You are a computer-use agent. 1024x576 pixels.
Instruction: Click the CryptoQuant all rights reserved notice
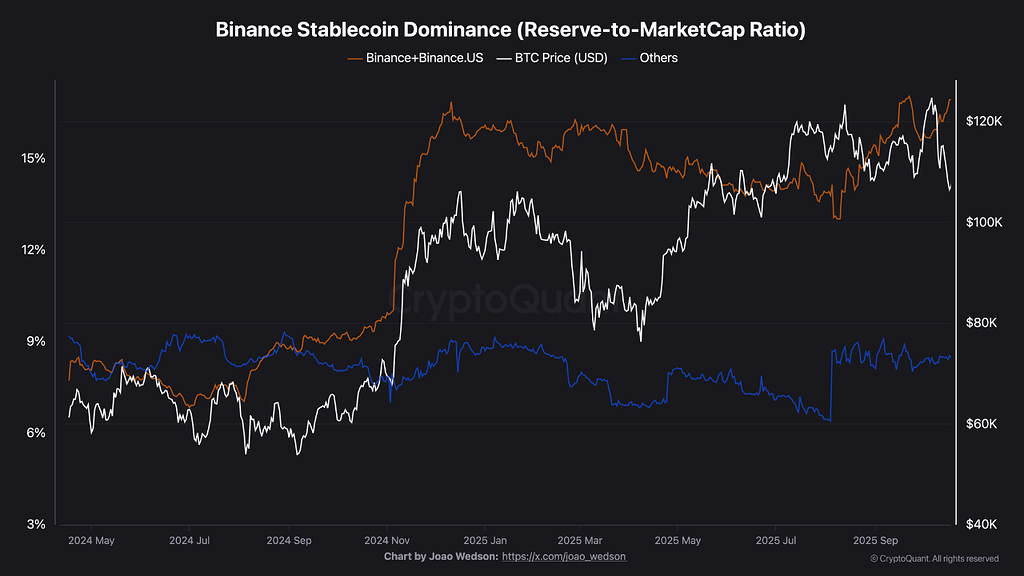(x=935, y=558)
